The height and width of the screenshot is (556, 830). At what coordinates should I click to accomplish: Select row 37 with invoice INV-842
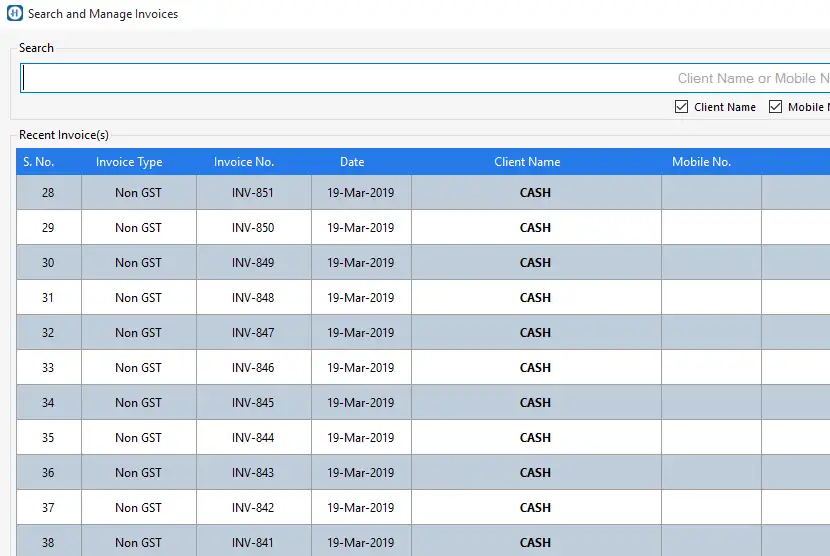point(48,508)
